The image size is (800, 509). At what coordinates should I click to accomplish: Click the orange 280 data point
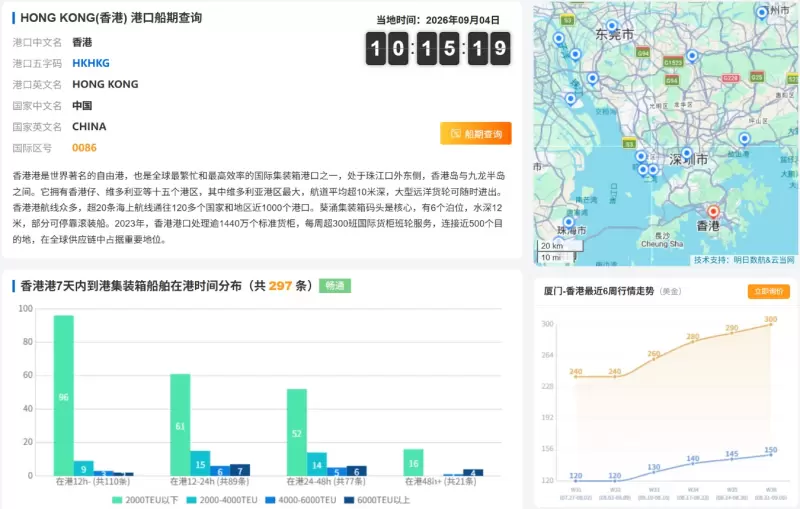(693, 342)
